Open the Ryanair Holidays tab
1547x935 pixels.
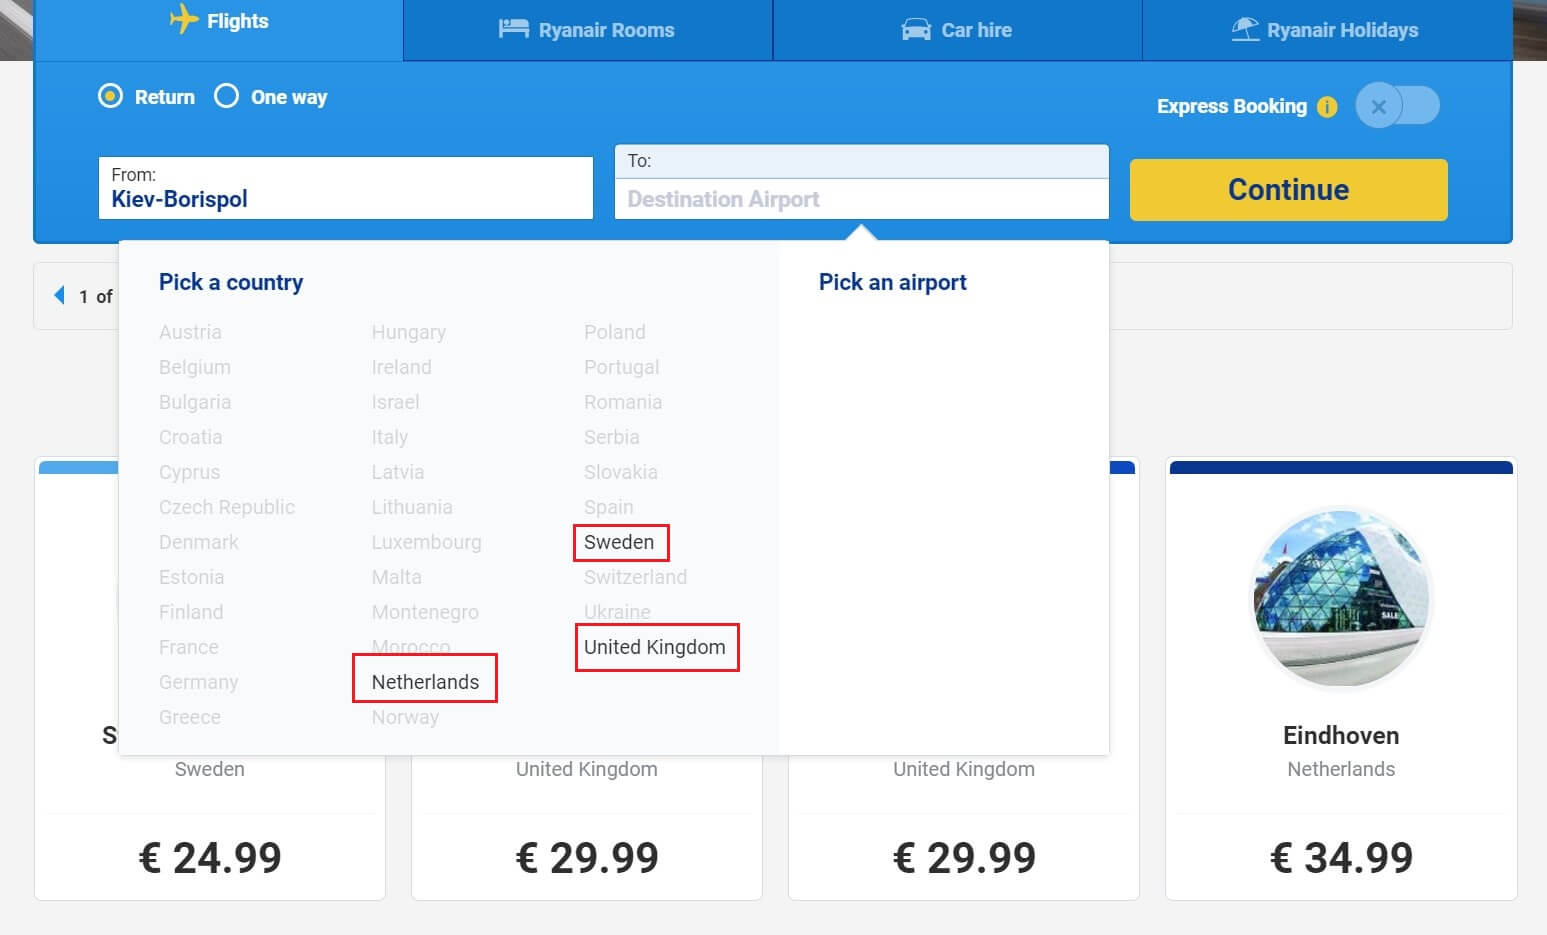point(1326,30)
